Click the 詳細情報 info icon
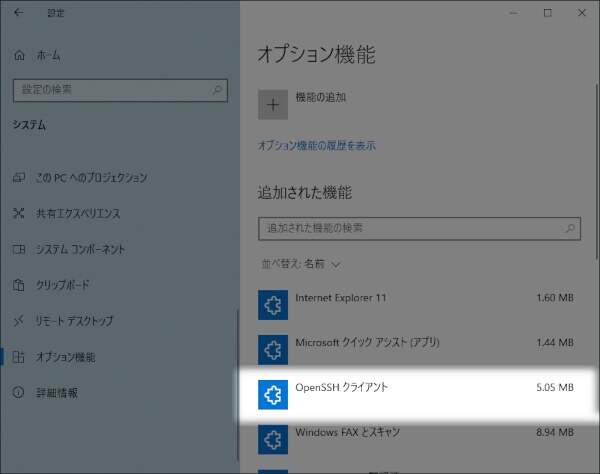Viewport: 600px width, 474px height. [18, 392]
